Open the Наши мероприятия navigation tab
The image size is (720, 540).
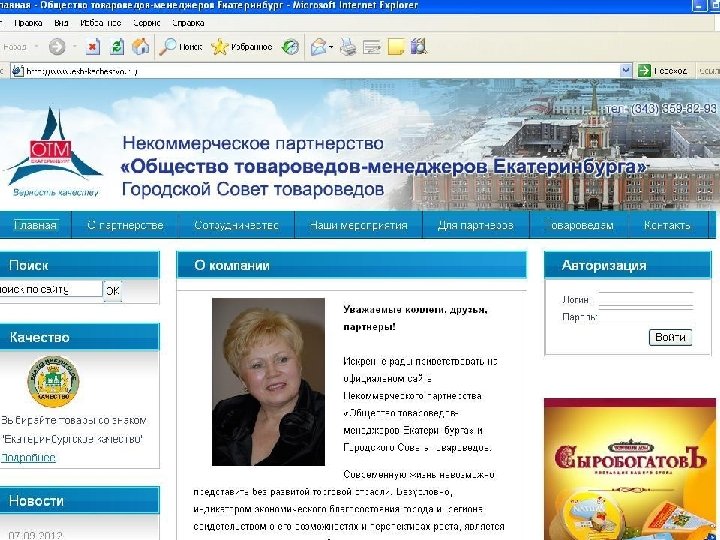[359, 225]
